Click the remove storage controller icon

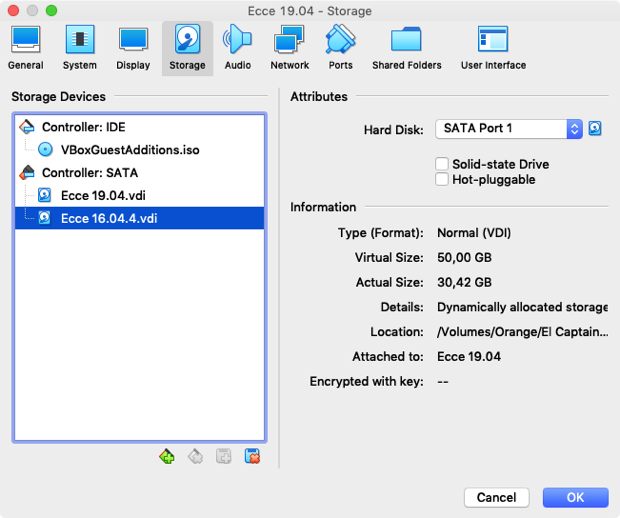(x=195, y=456)
